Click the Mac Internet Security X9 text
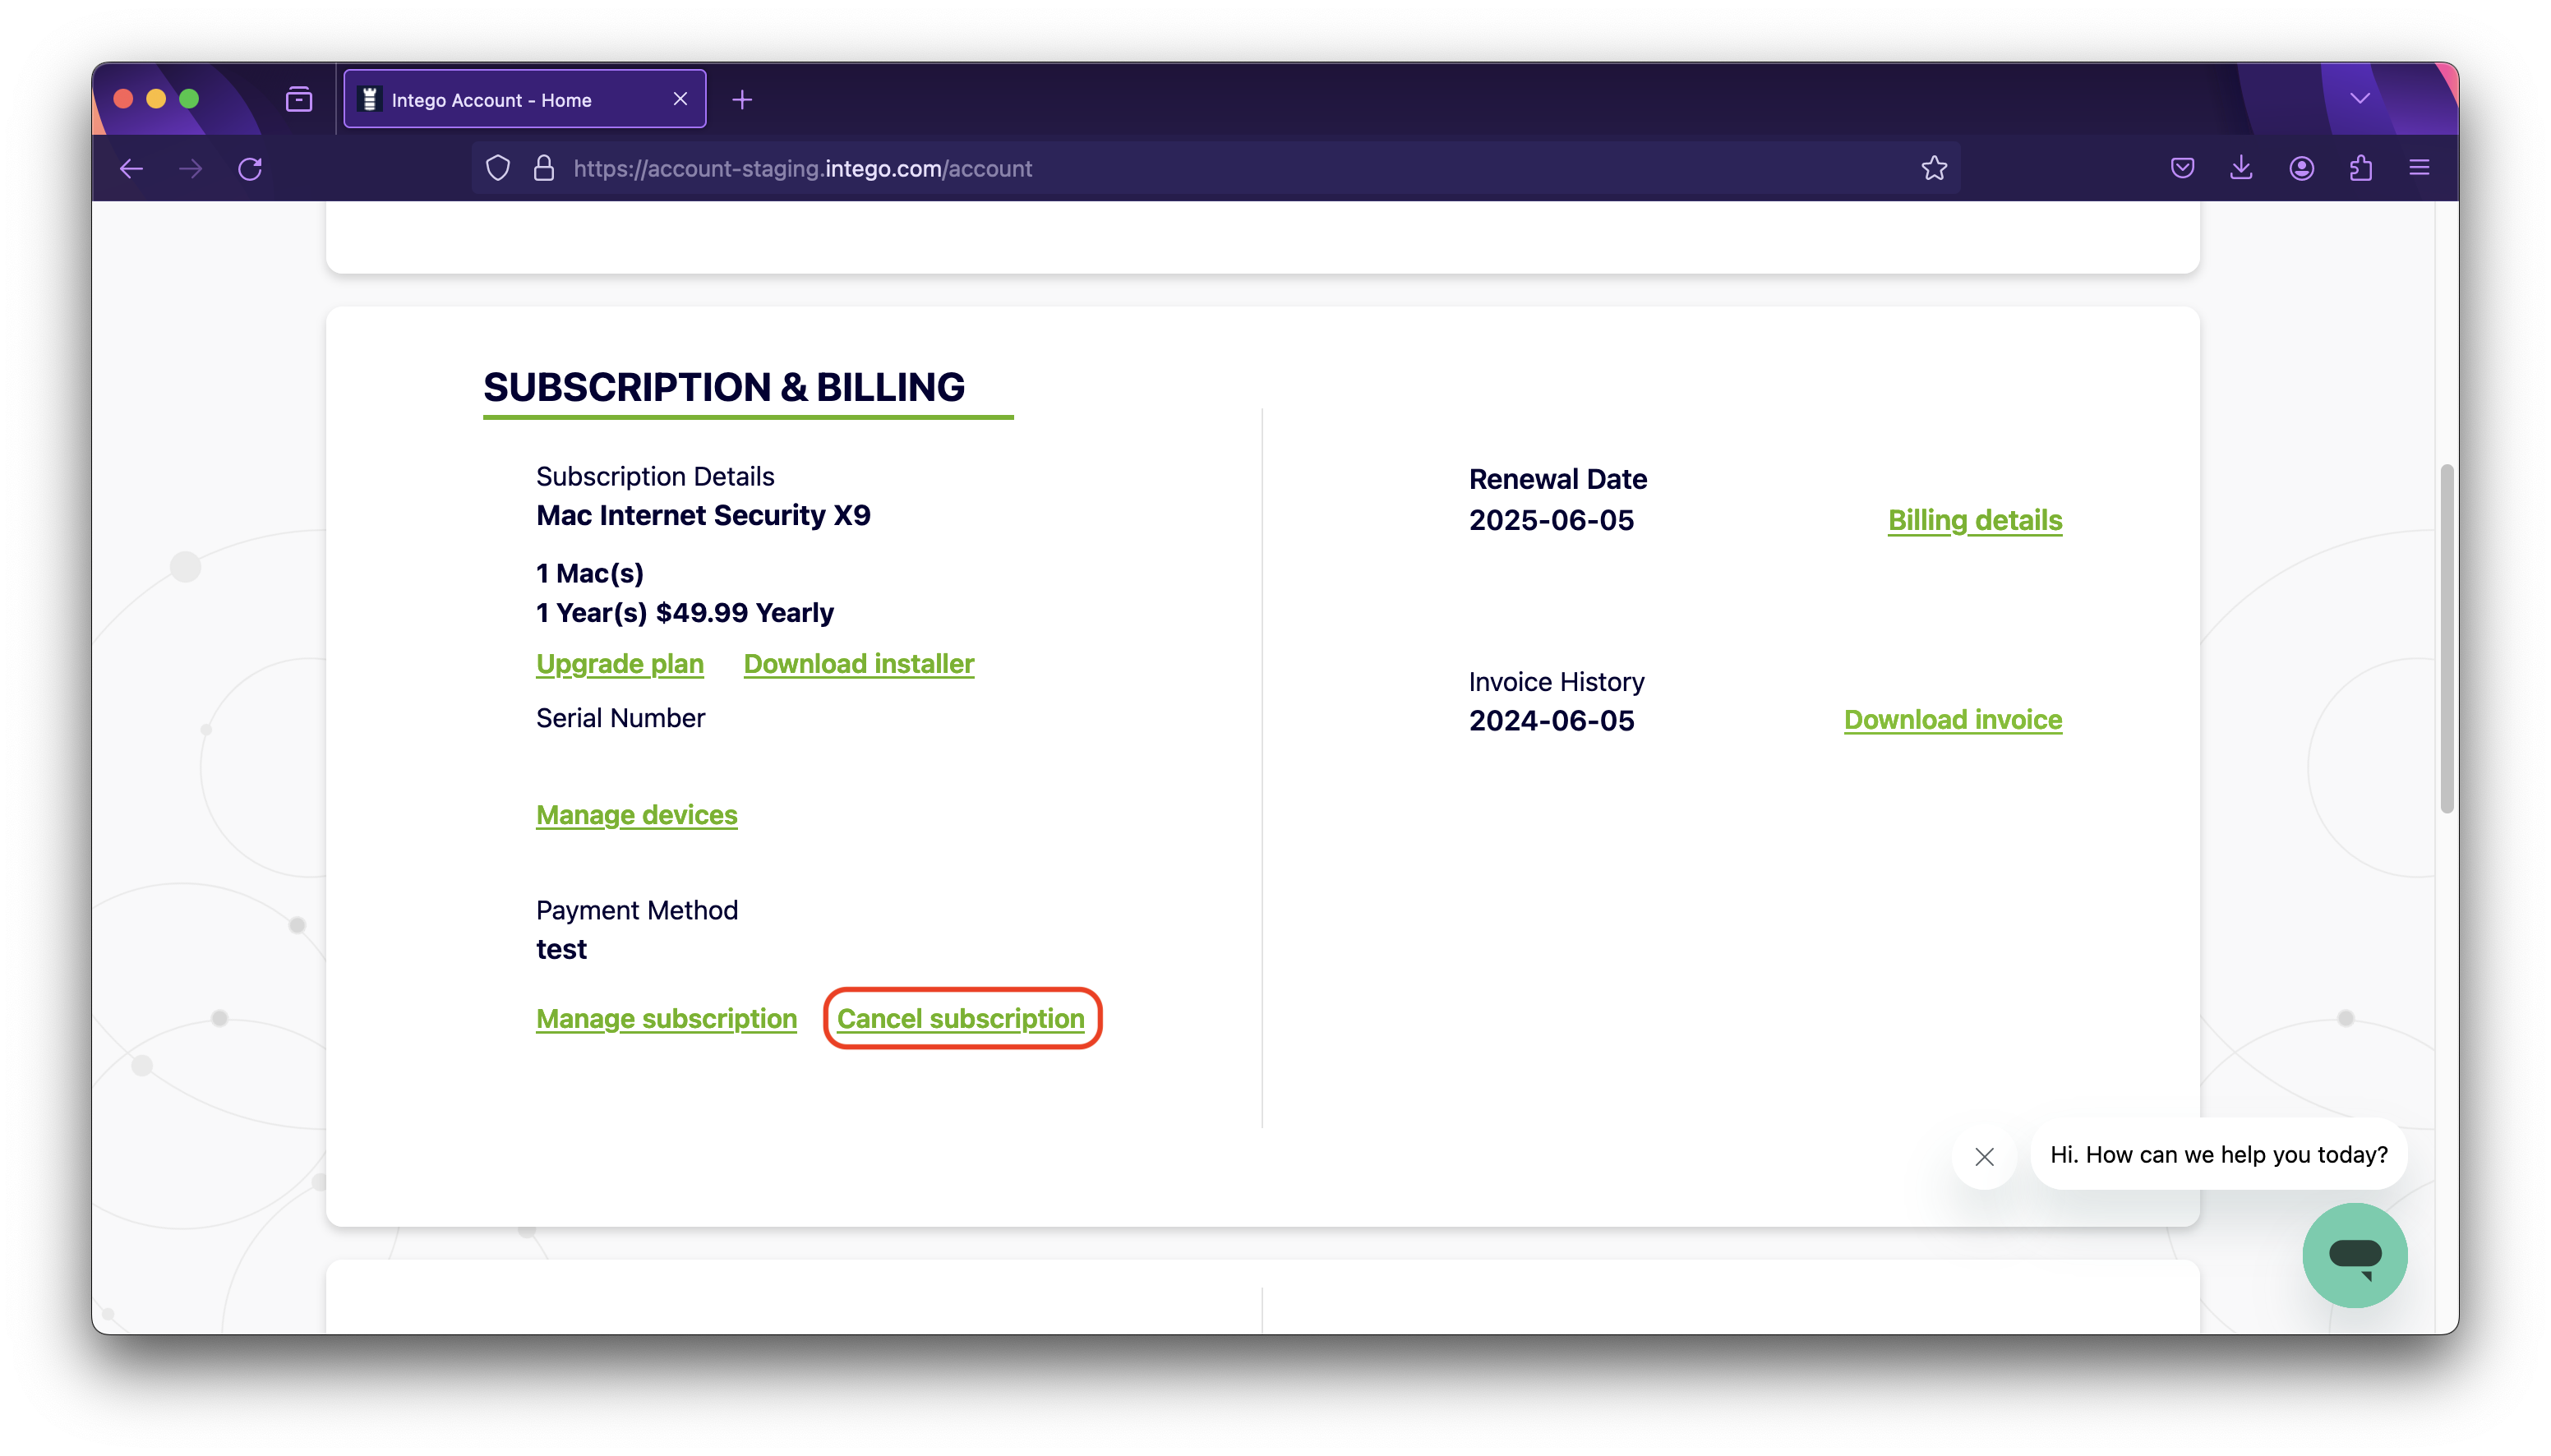The height and width of the screenshot is (1456, 2551). point(703,516)
